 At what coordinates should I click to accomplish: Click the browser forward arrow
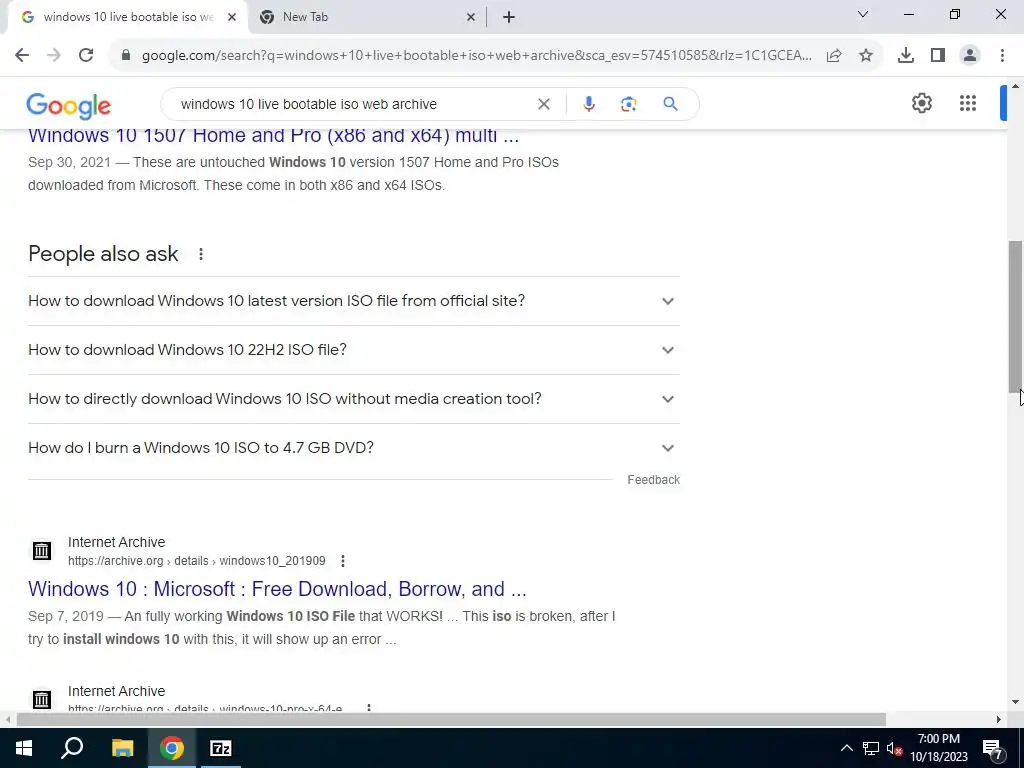54,55
